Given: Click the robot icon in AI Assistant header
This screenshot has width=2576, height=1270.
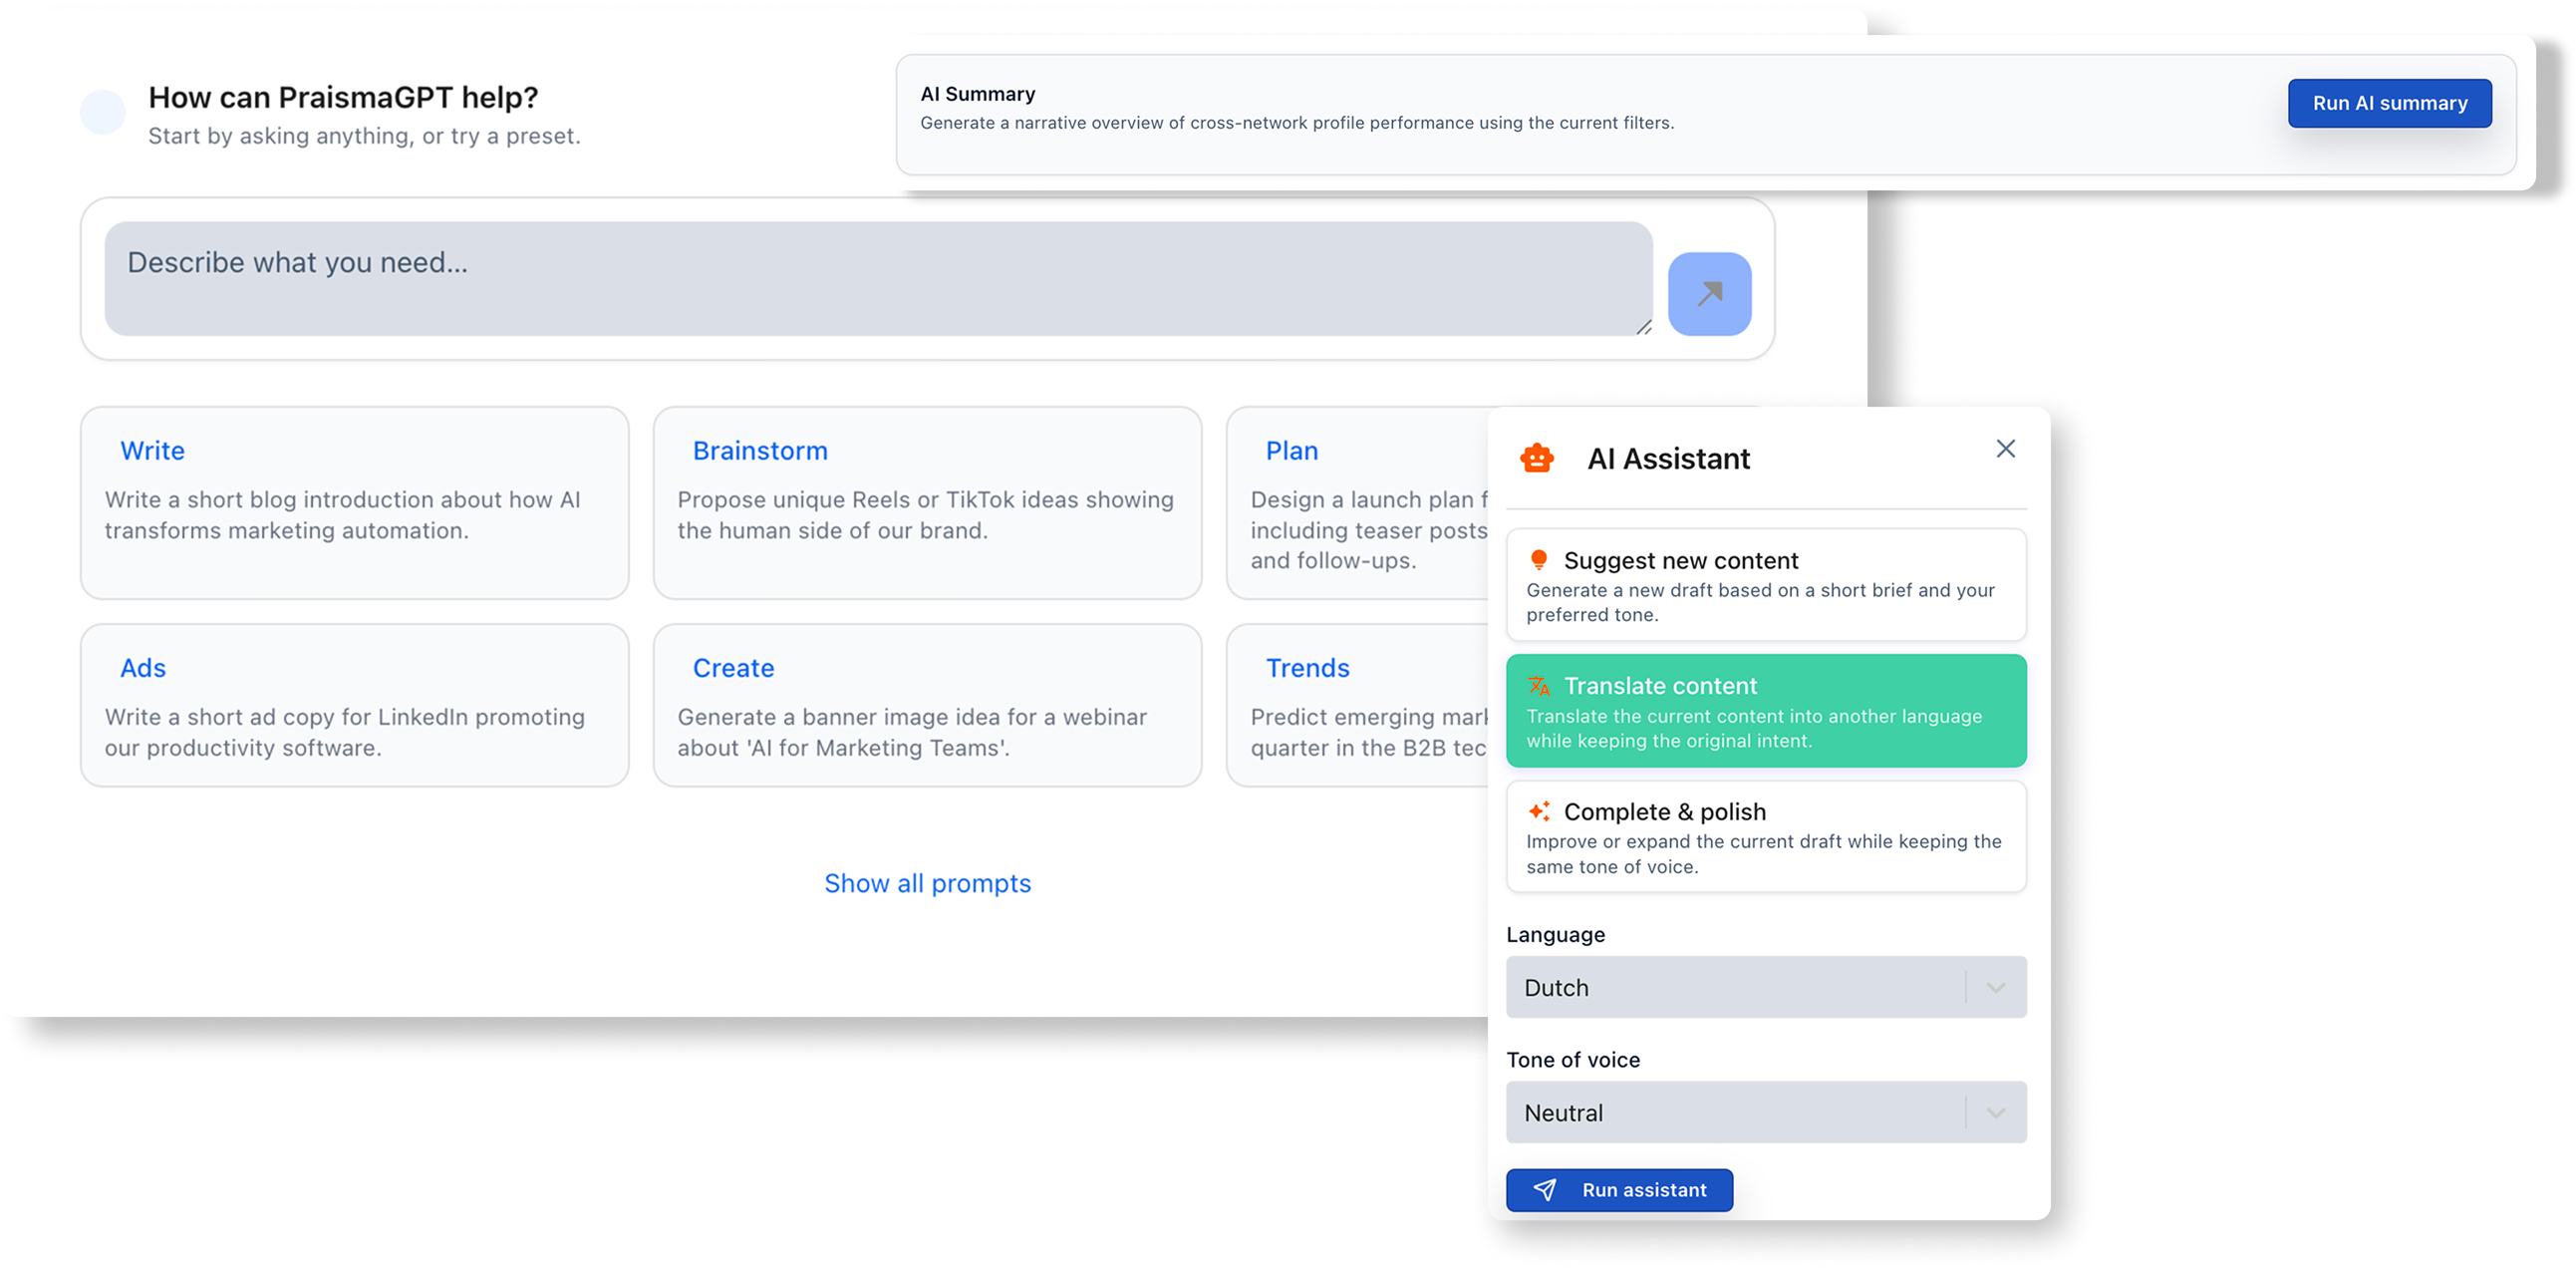Looking at the screenshot, I should pyautogui.click(x=1536, y=458).
